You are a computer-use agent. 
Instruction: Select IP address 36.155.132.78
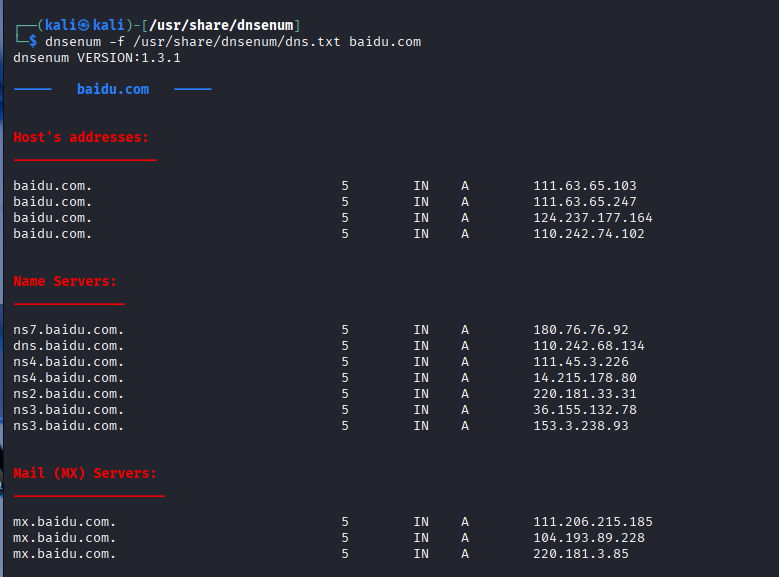[585, 410]
